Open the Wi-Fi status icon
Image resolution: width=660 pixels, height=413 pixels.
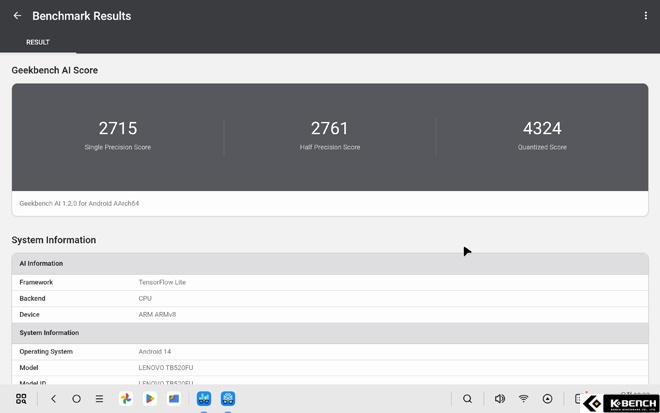524,399
